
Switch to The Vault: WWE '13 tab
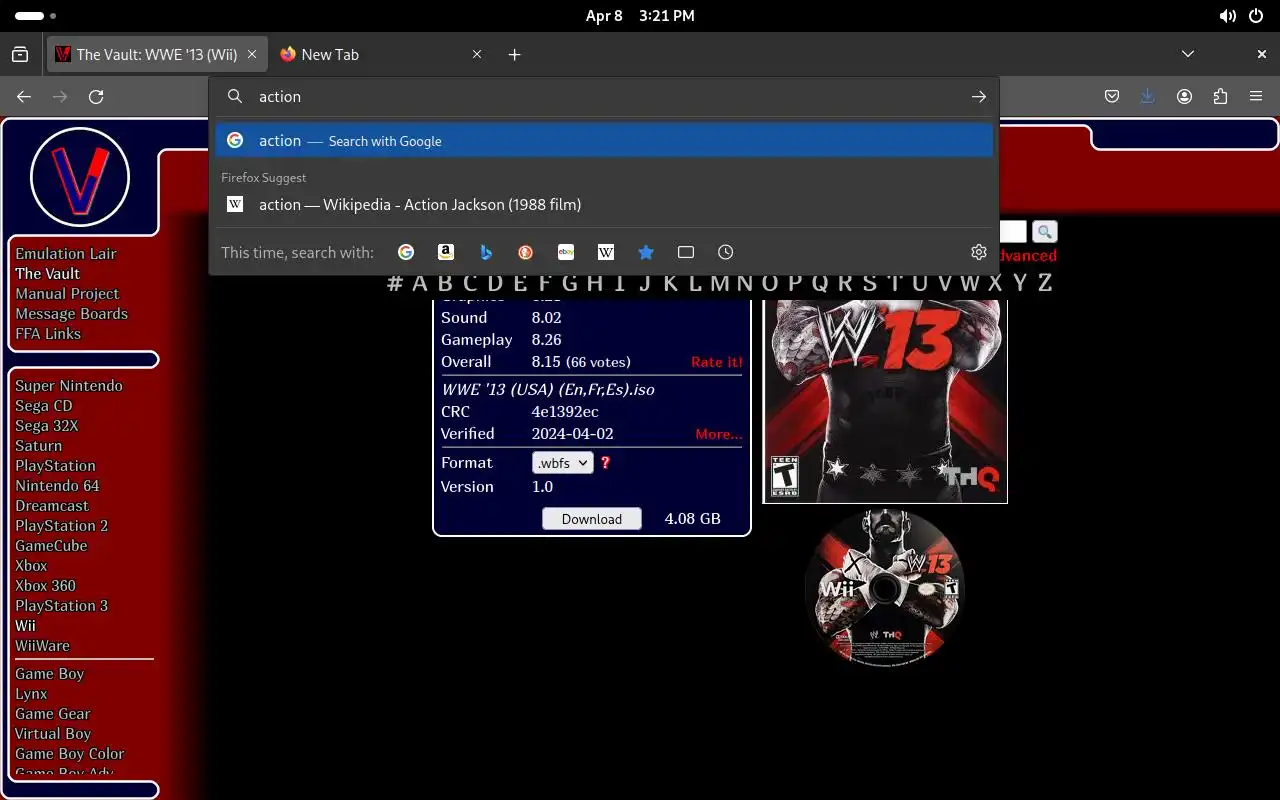[157, 55]
